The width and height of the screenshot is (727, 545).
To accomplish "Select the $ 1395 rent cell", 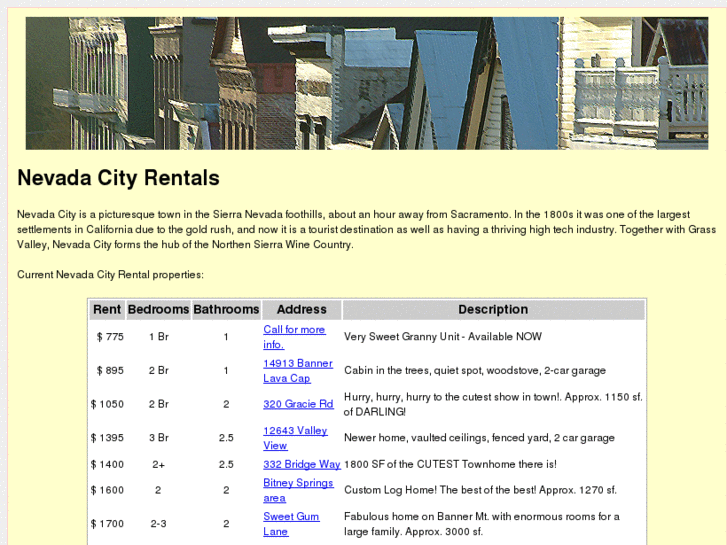I will pyautogui.click(x=107, y=438).
